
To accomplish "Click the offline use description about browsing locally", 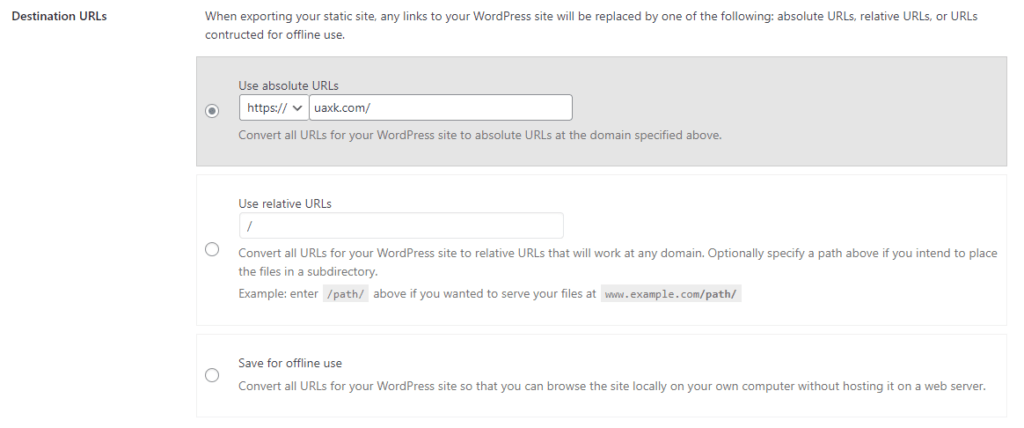I will [x=612, y=386].
